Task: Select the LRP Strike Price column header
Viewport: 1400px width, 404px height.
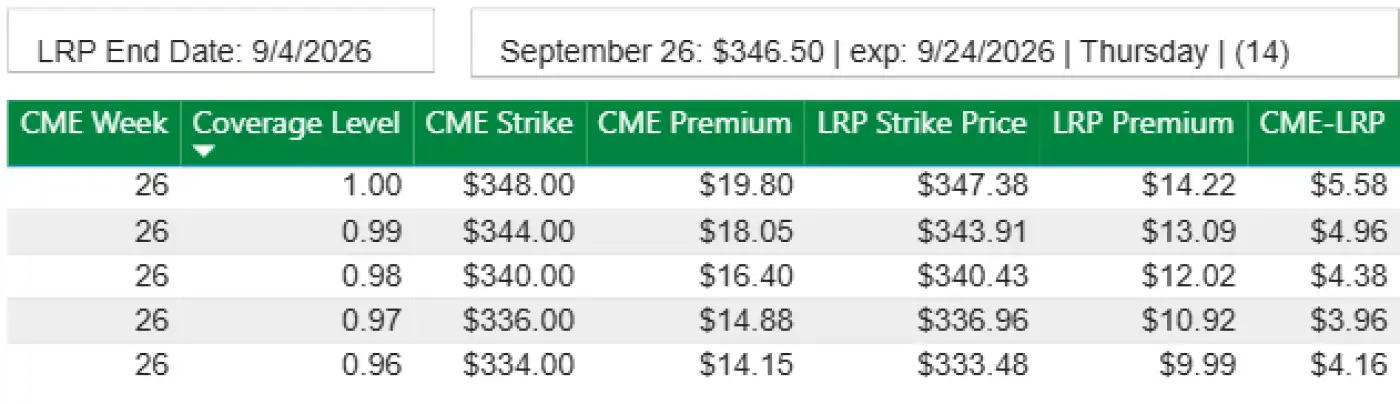Action: tap(921, 125)
